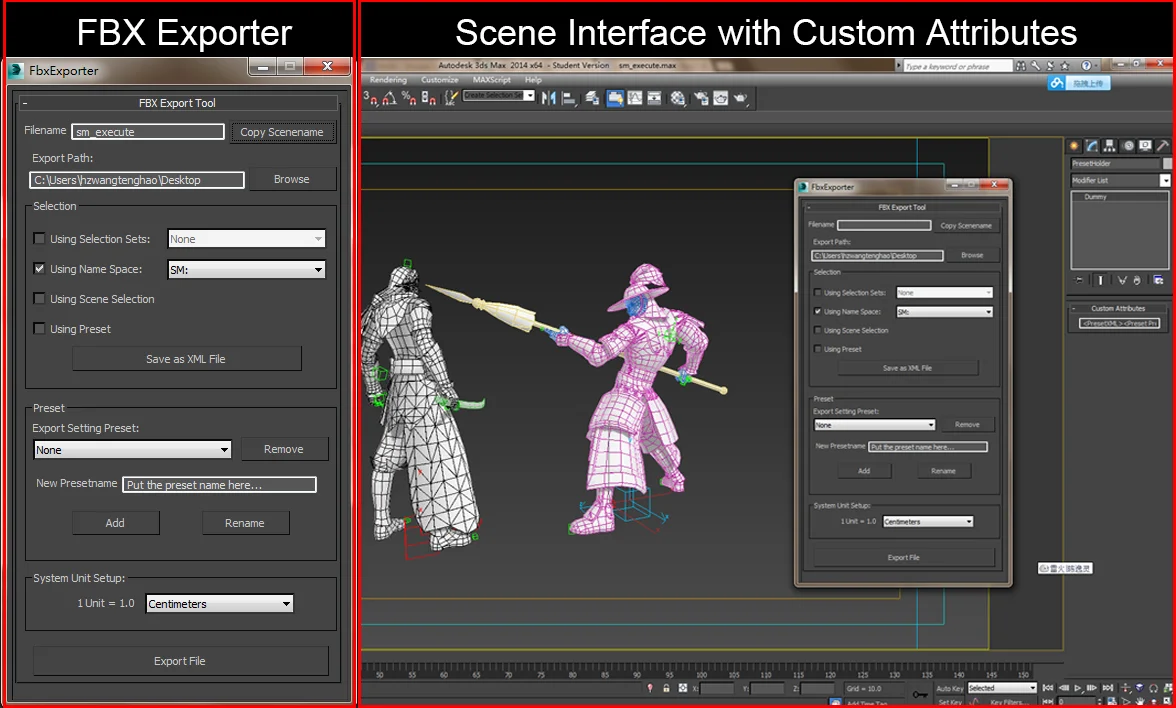Click the Angle Snap toggle icon

(389, 98)
